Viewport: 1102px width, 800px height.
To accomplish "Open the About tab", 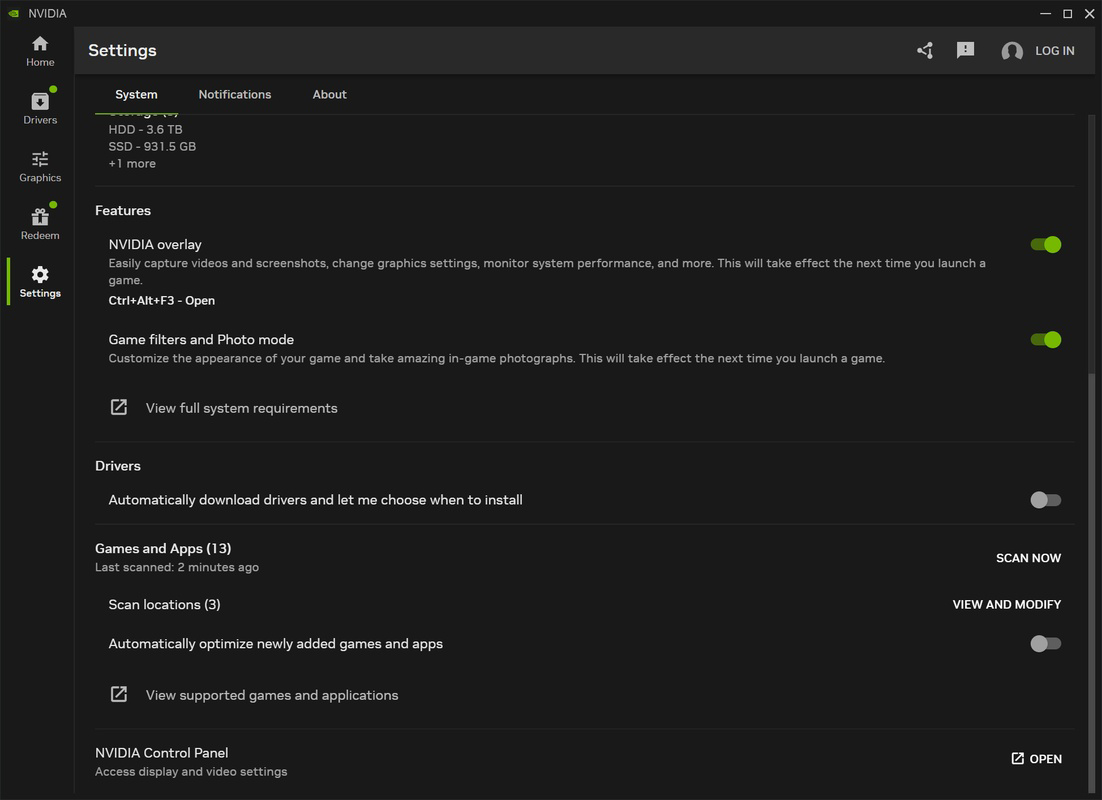I will tap(330, 94).
